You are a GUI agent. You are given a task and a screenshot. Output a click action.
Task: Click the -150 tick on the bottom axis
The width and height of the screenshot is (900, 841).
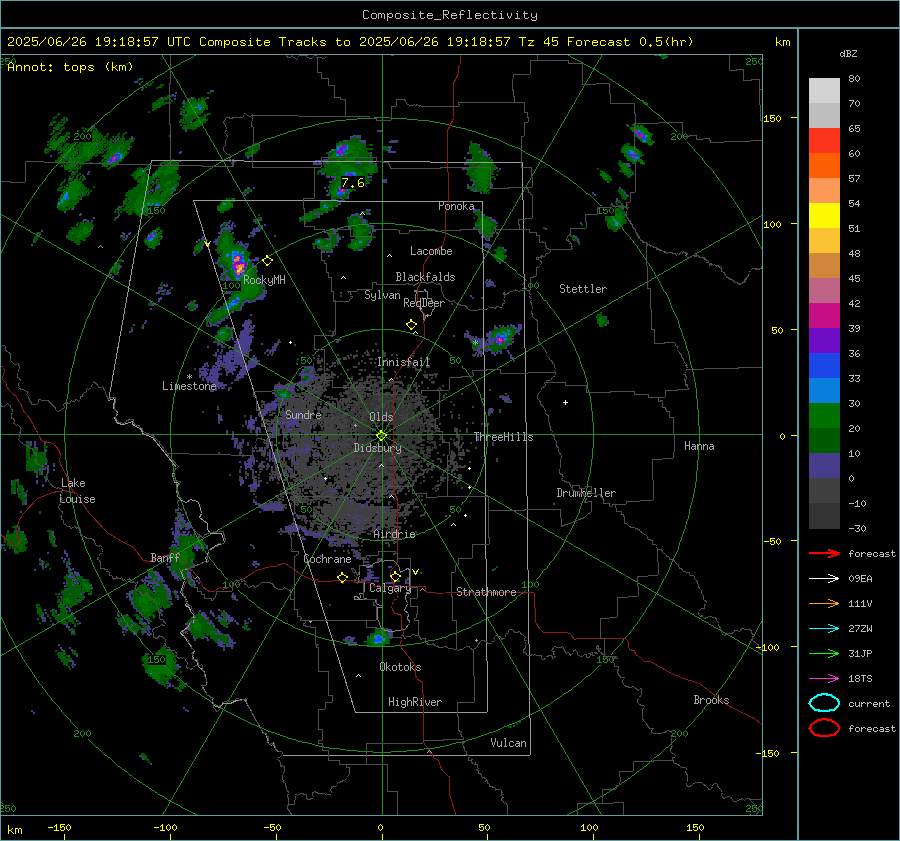point(59,827)
